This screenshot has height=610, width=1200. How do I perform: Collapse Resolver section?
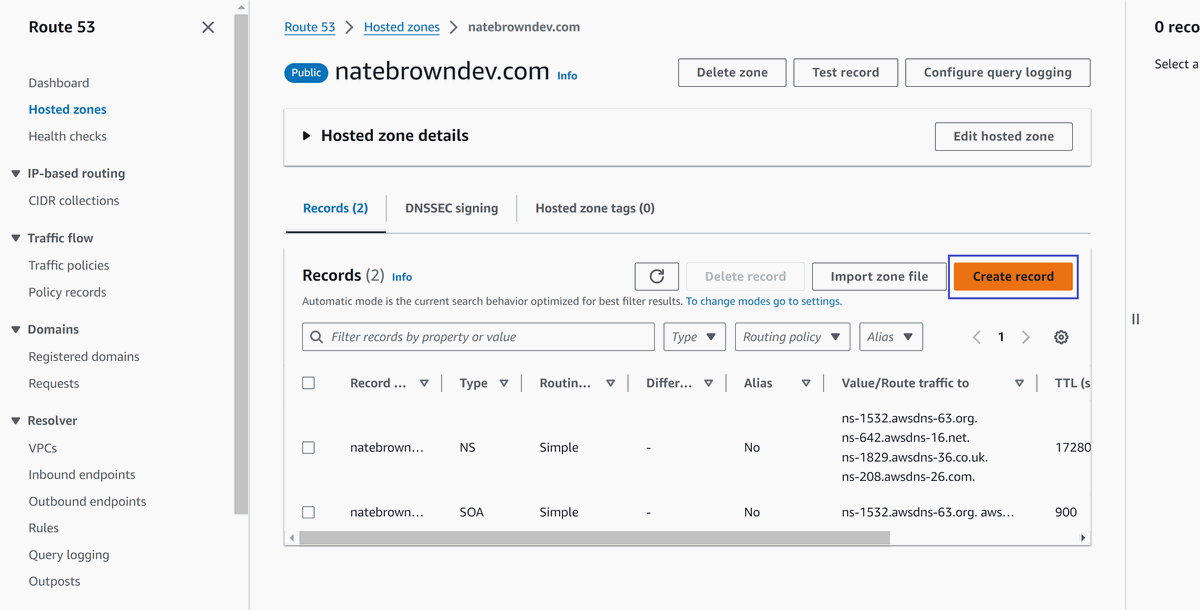[15, 421]
